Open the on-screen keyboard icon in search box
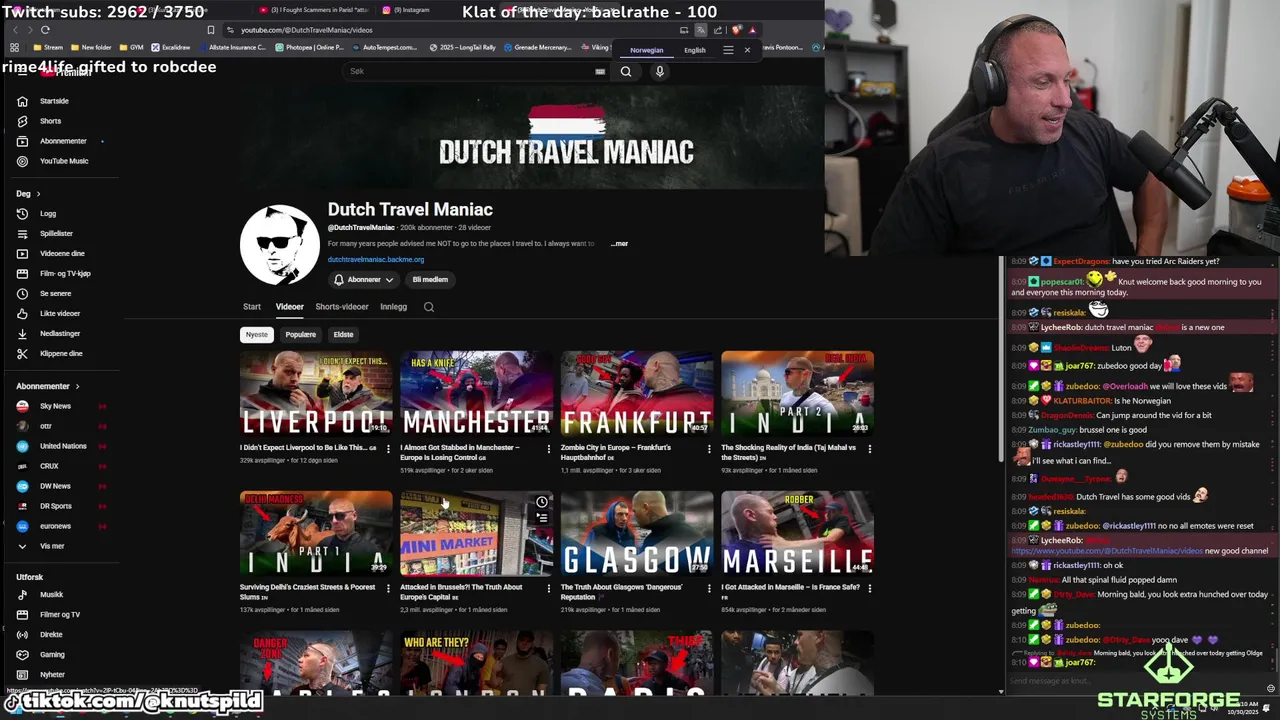The height and width of the screenshot is (720, 1280). point(600,71)
